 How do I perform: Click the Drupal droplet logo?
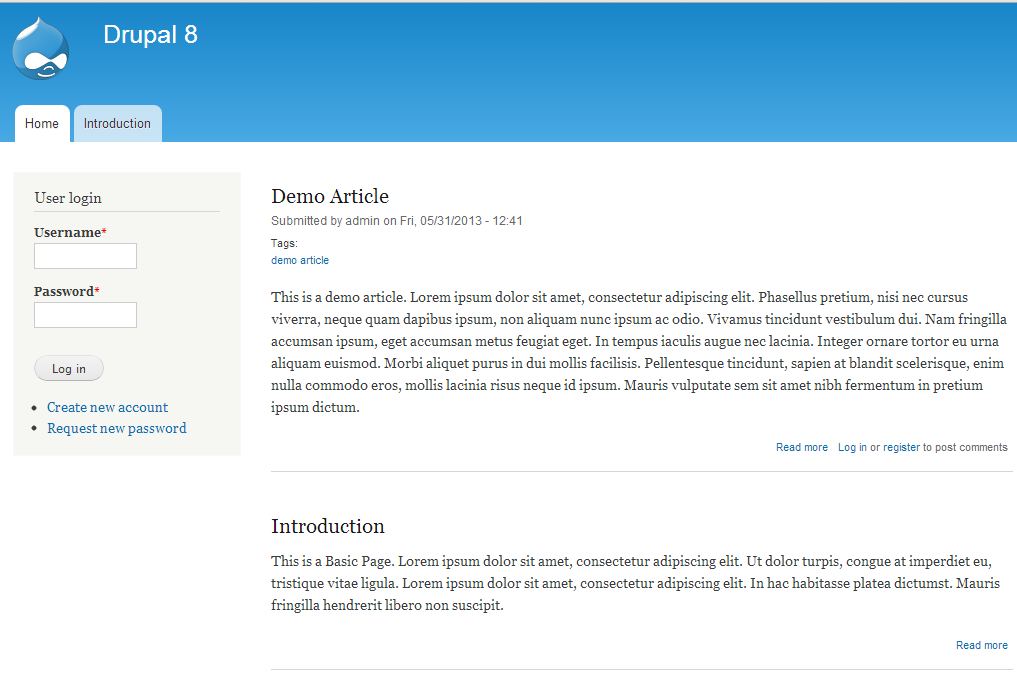point(41,49)
